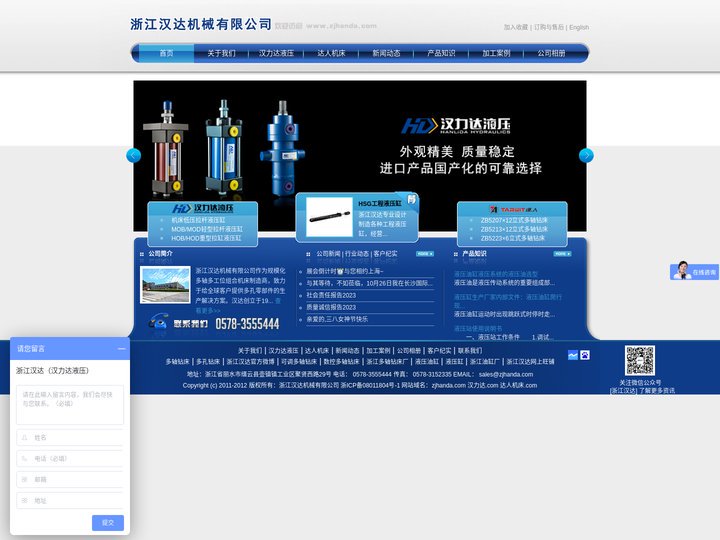
Task: Click the 浙江汉达机械有限公司 site title
Action: pyautogui.click(x=201, y=24)
